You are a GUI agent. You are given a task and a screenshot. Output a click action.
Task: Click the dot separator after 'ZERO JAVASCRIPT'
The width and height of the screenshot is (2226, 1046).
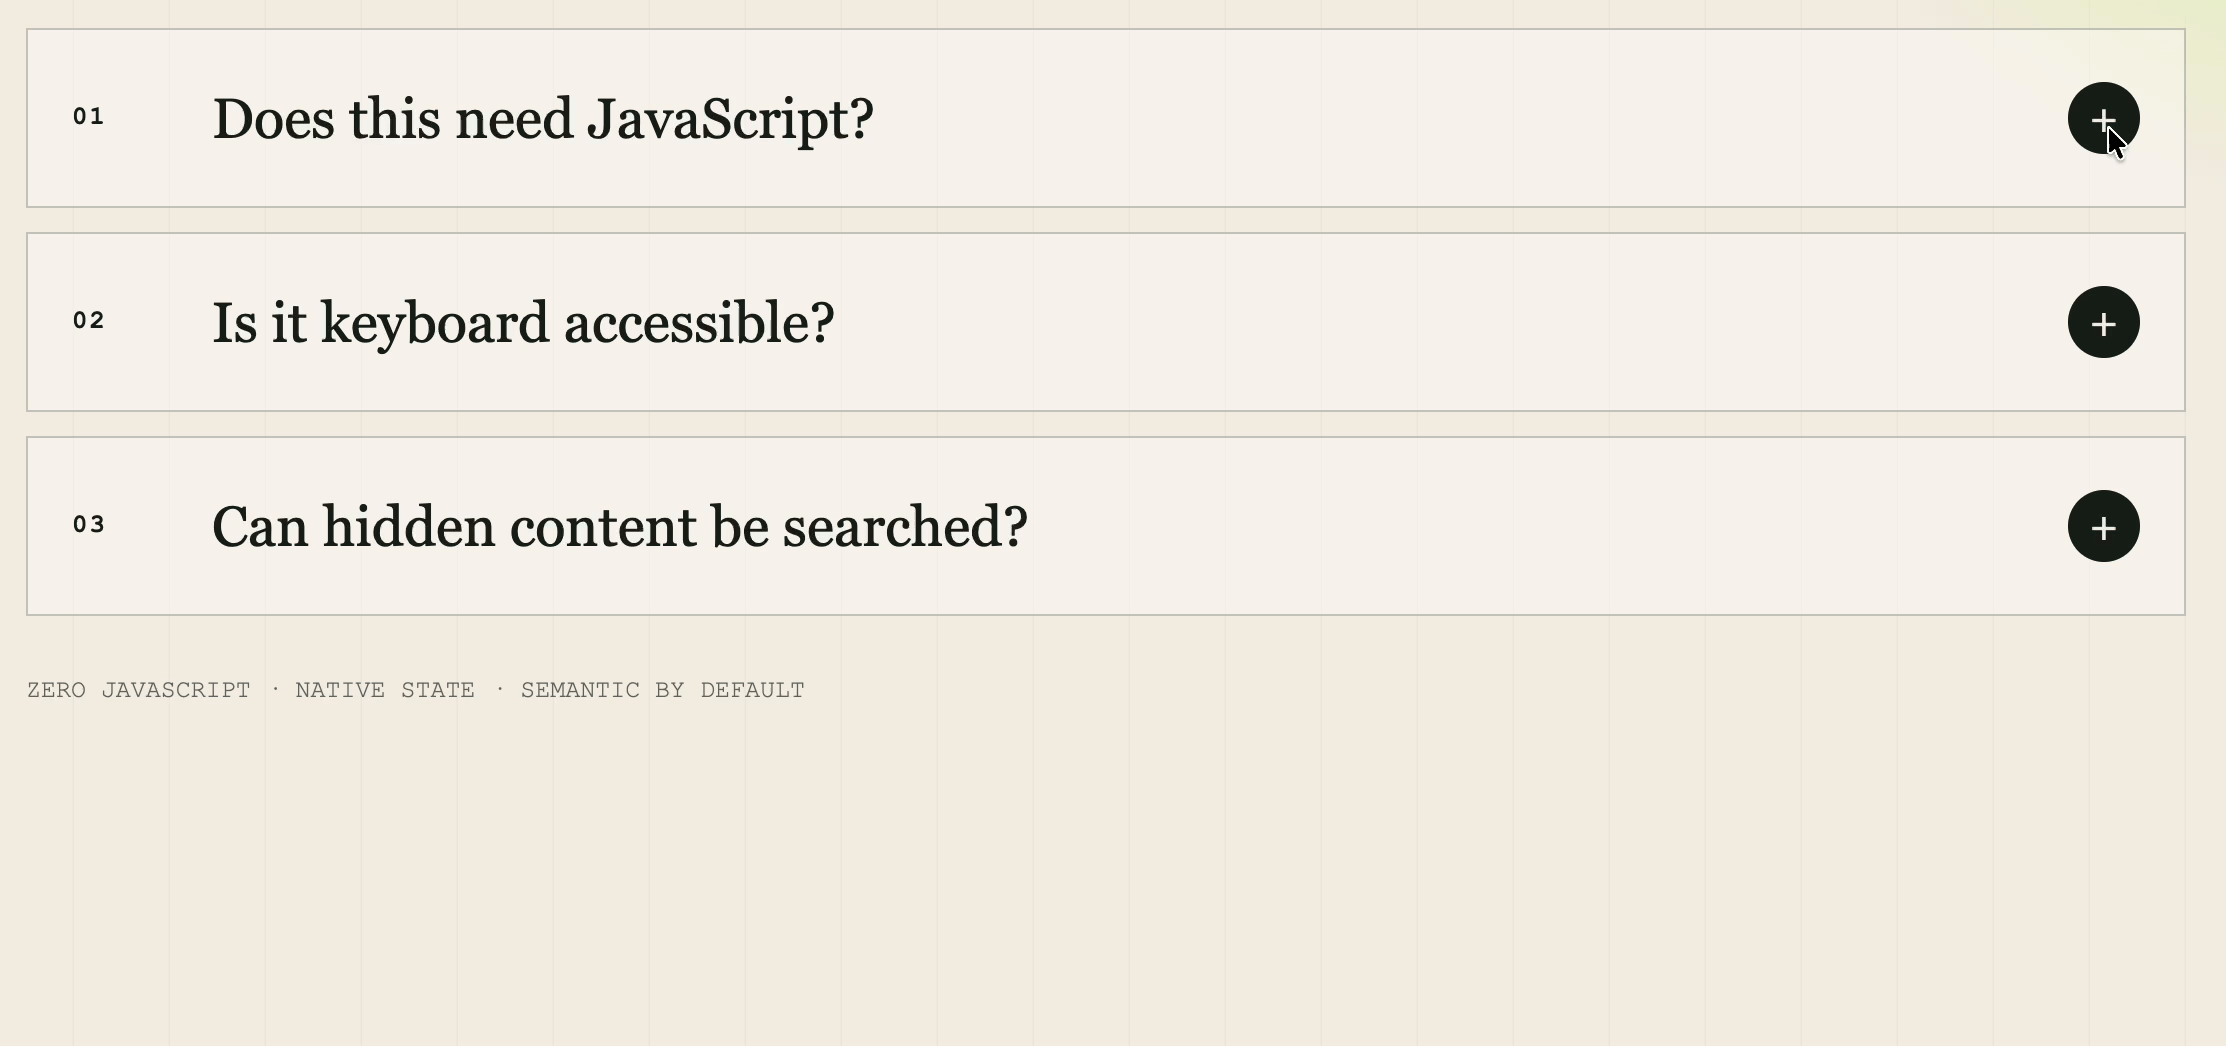[275, 689]
